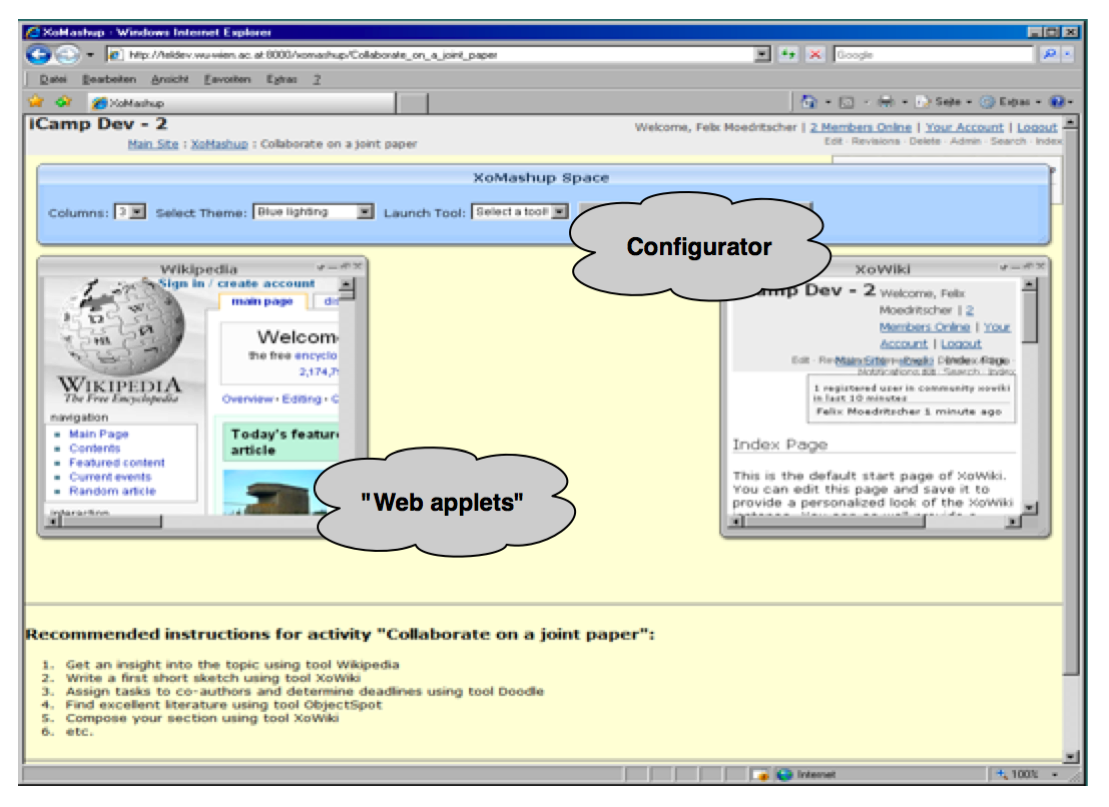Click Featured content link in Wikipedia
The height and width of the screenshot is (807, 1109).
point(117,463)
